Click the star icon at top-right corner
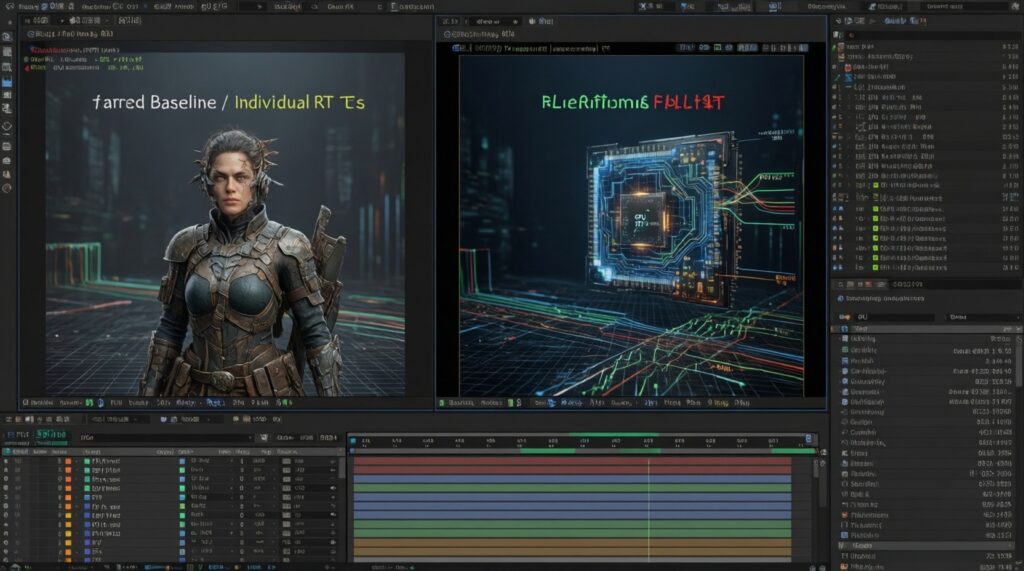The height and width of the screenshot is (571, 1024). (1014, 6)
